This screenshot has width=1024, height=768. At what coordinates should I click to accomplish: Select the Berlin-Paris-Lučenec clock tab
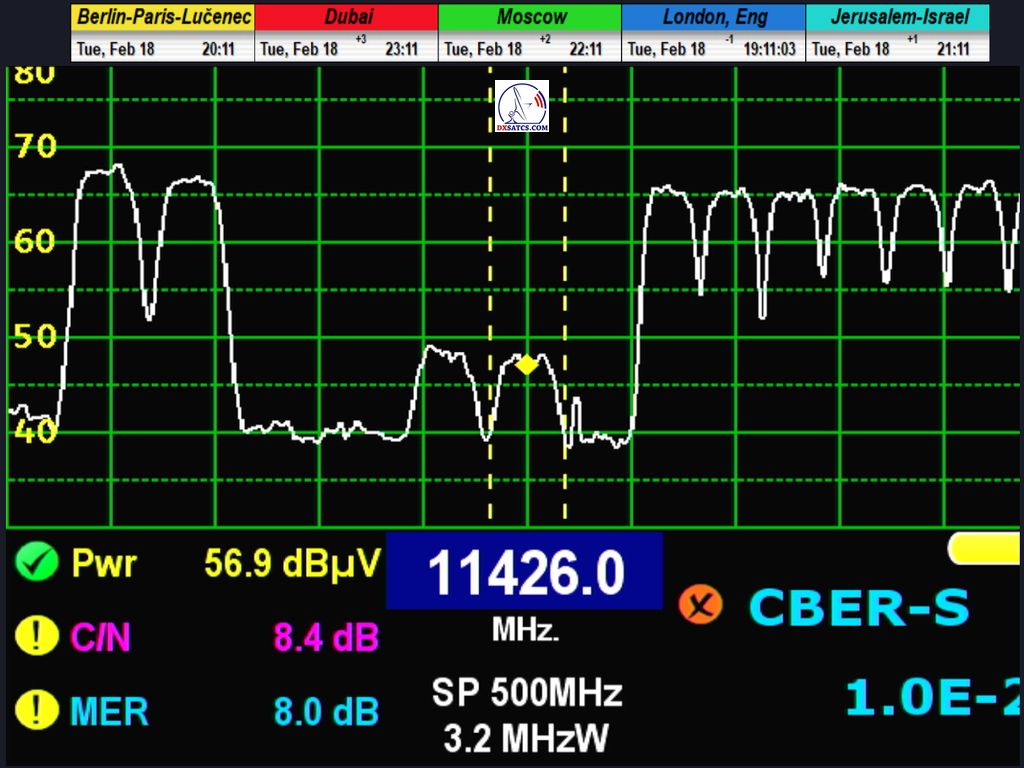click(163, 17)
